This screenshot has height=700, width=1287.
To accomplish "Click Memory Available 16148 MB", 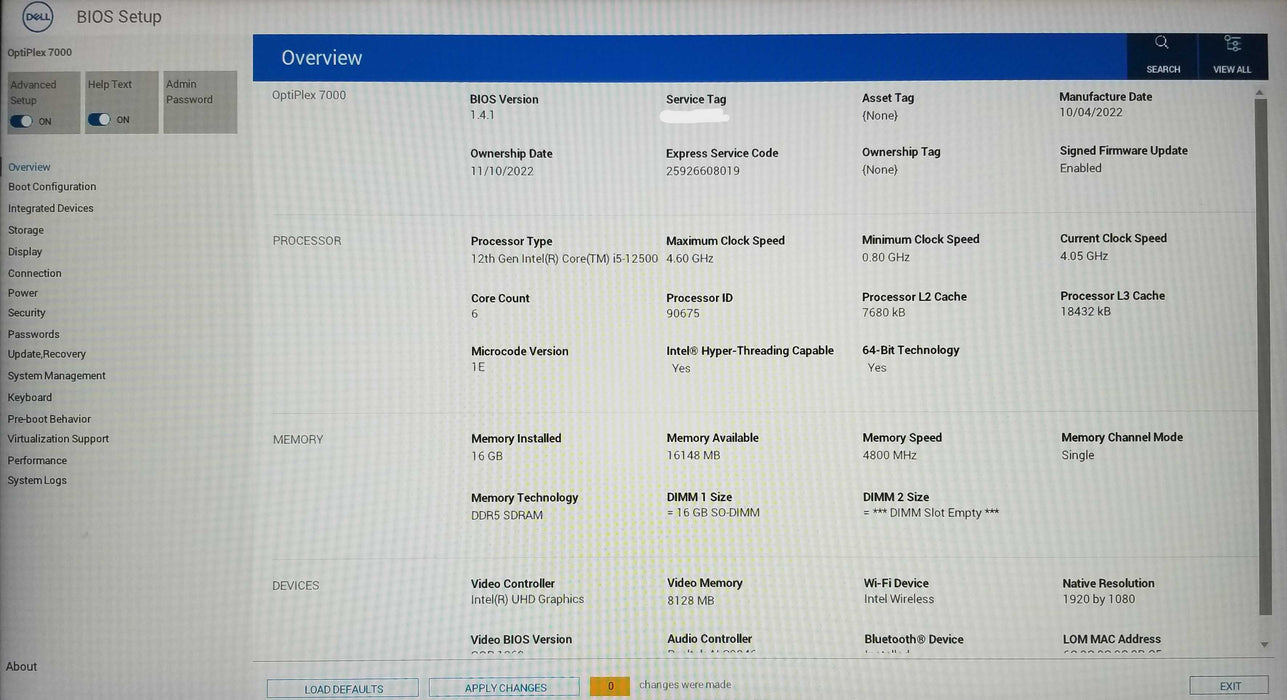I will click(x=694, y=455).
